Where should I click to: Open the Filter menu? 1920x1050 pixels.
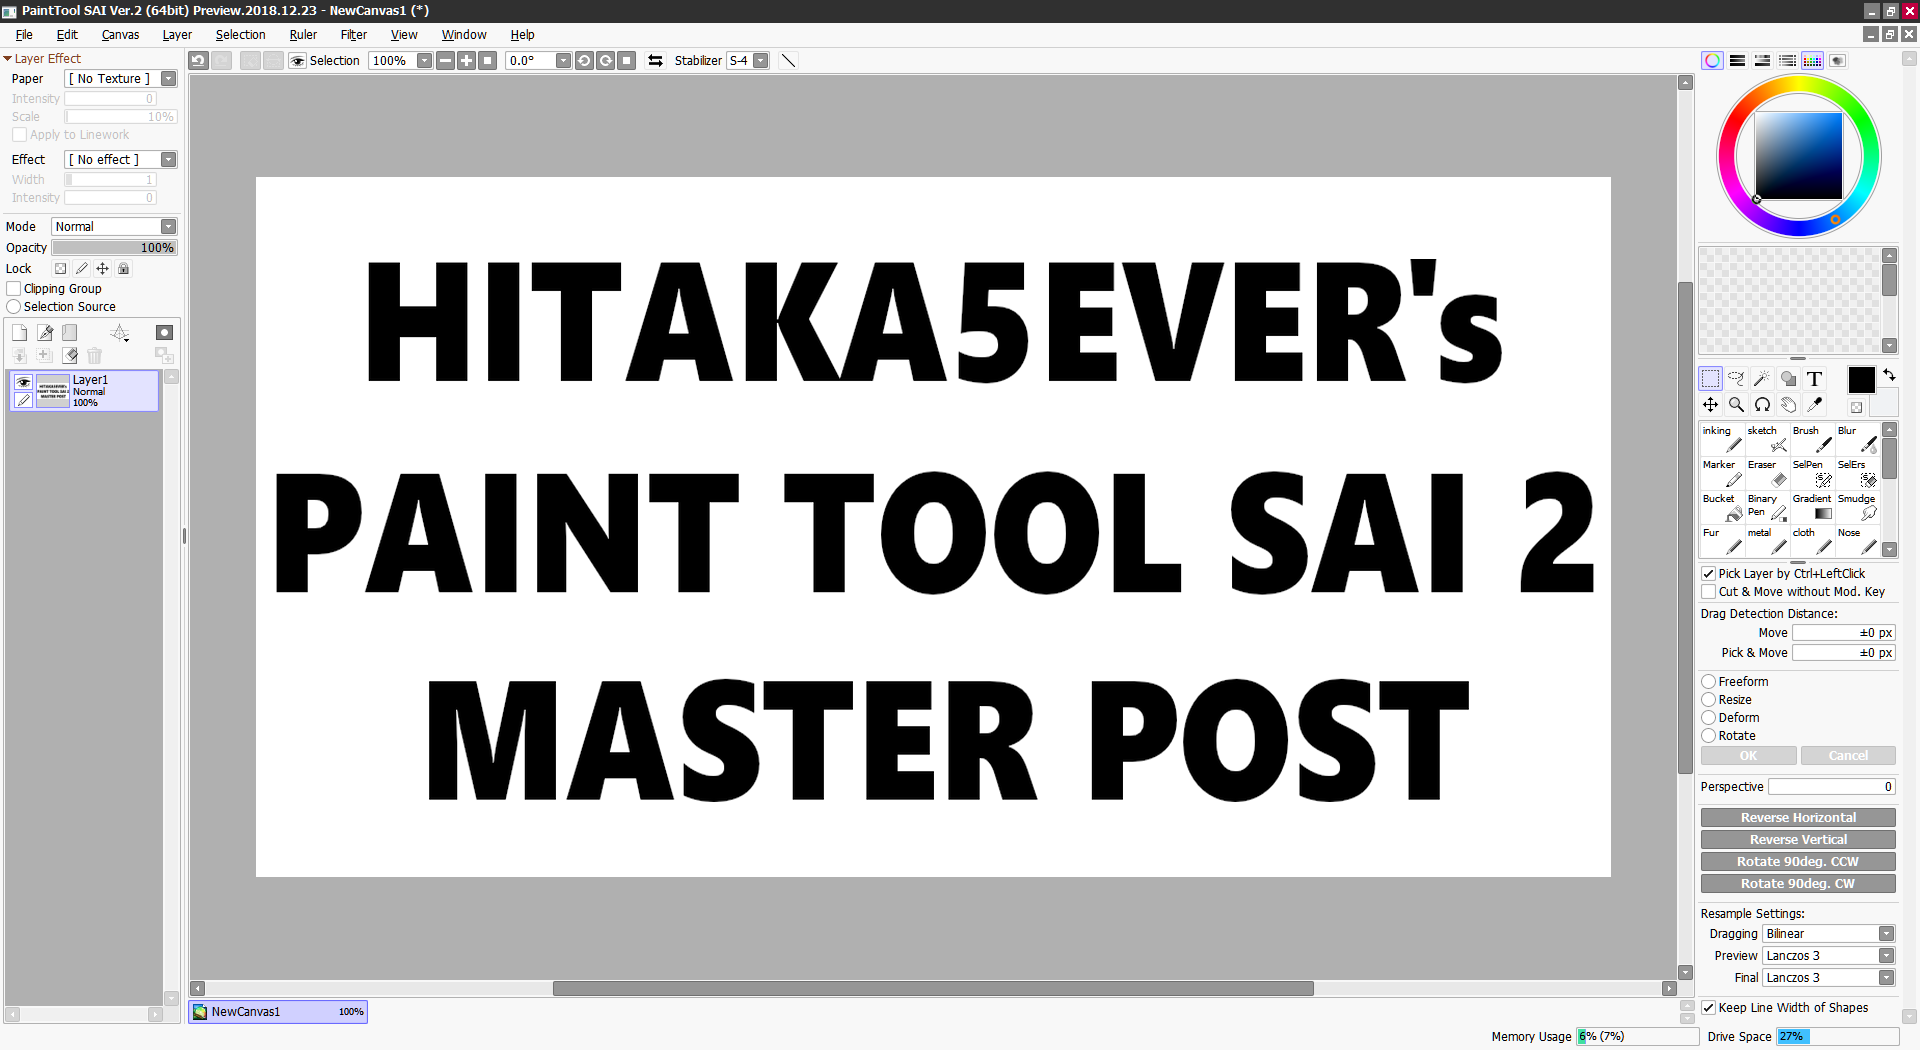pos(354,35)
